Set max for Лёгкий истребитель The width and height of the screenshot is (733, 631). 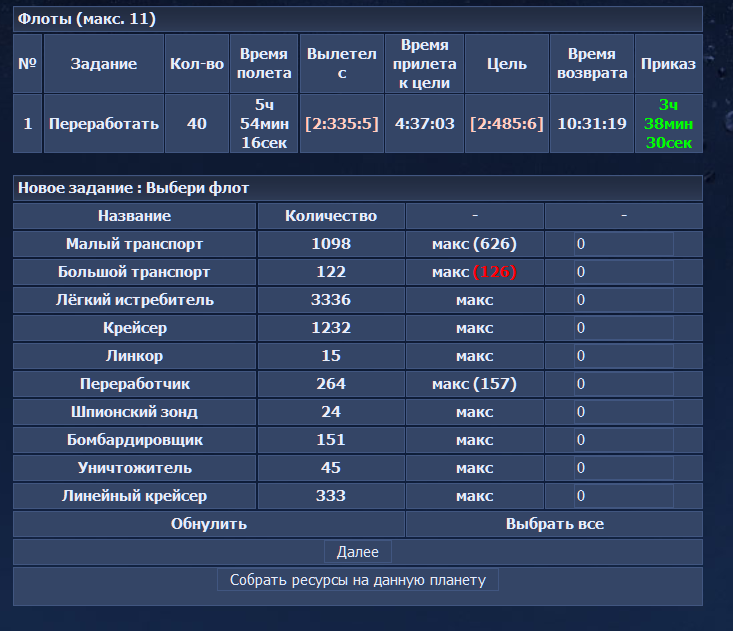click(x=474, y=300)
